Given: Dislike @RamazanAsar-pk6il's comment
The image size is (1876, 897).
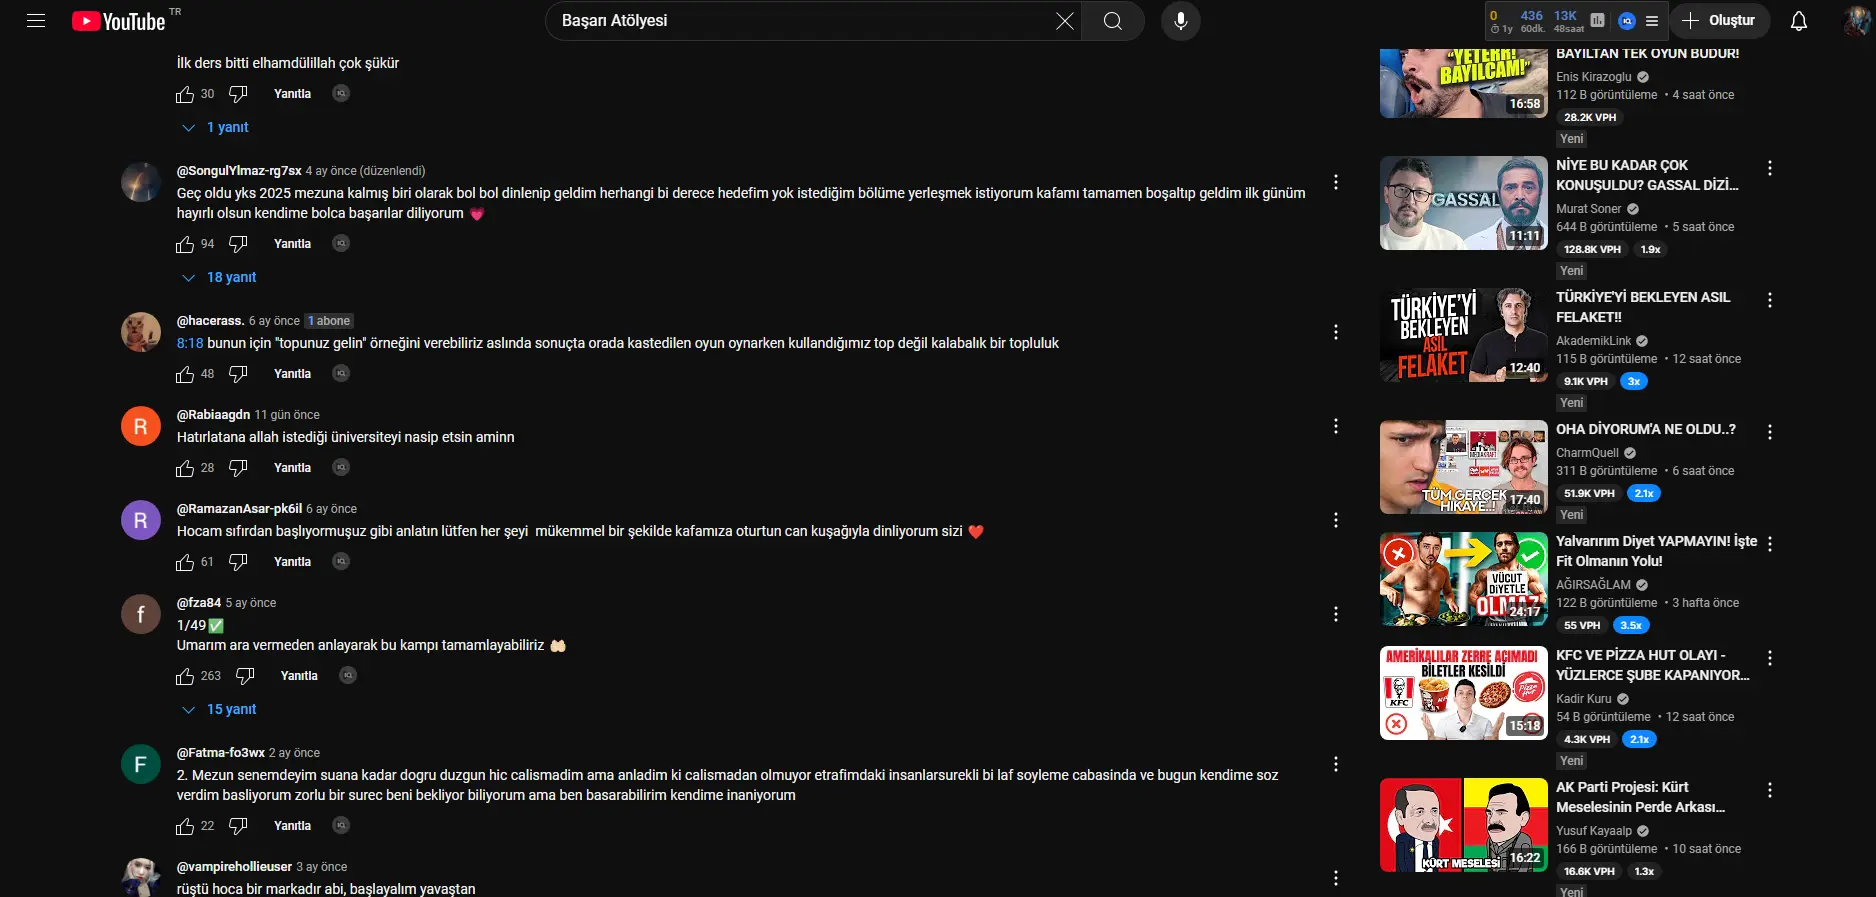Looking at the screenshot, I should pos(238,562).
